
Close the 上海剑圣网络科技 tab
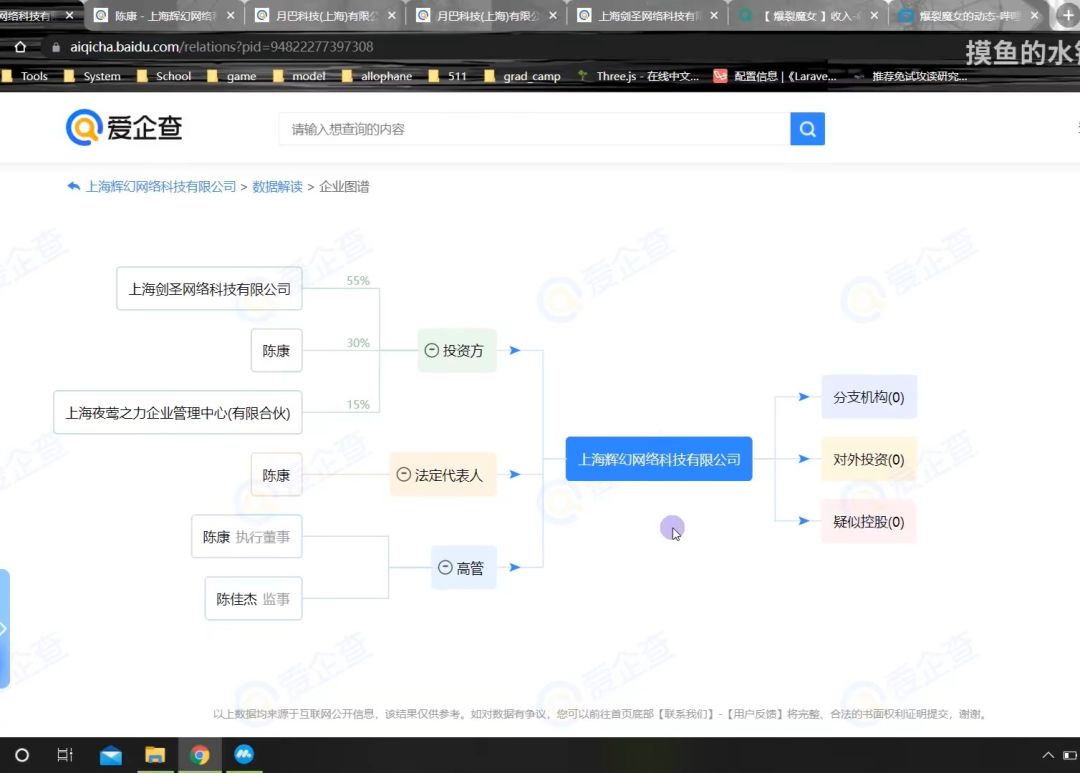click(x=714, y=15)
